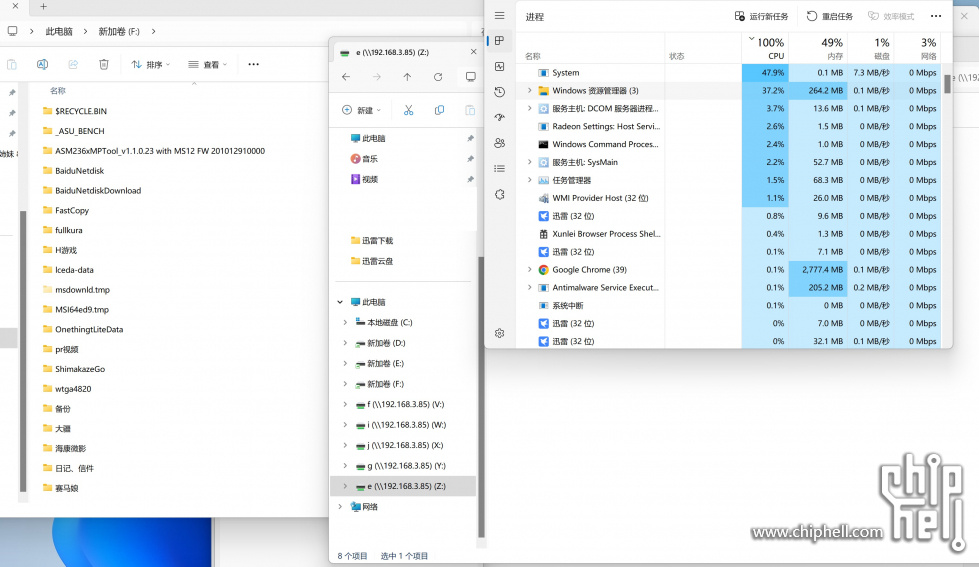Click Cut scissors icon in Z: Explorer

(408, 111)
